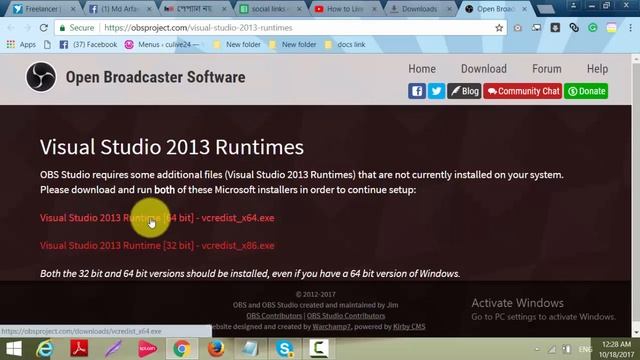This screenshot has height=360, width=640.
Task: Click the ENG language indicator in tray
Action: 585,349
